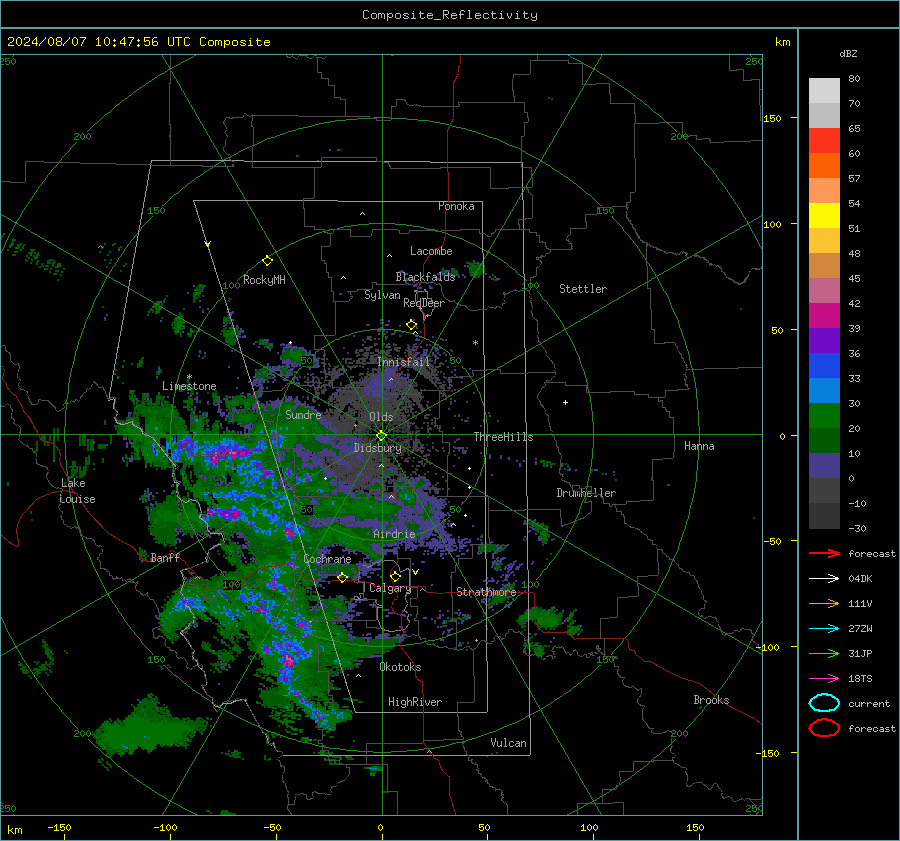Click the 18TS legend label
This screenshot has width=900, height=841.
click(860, 679)
